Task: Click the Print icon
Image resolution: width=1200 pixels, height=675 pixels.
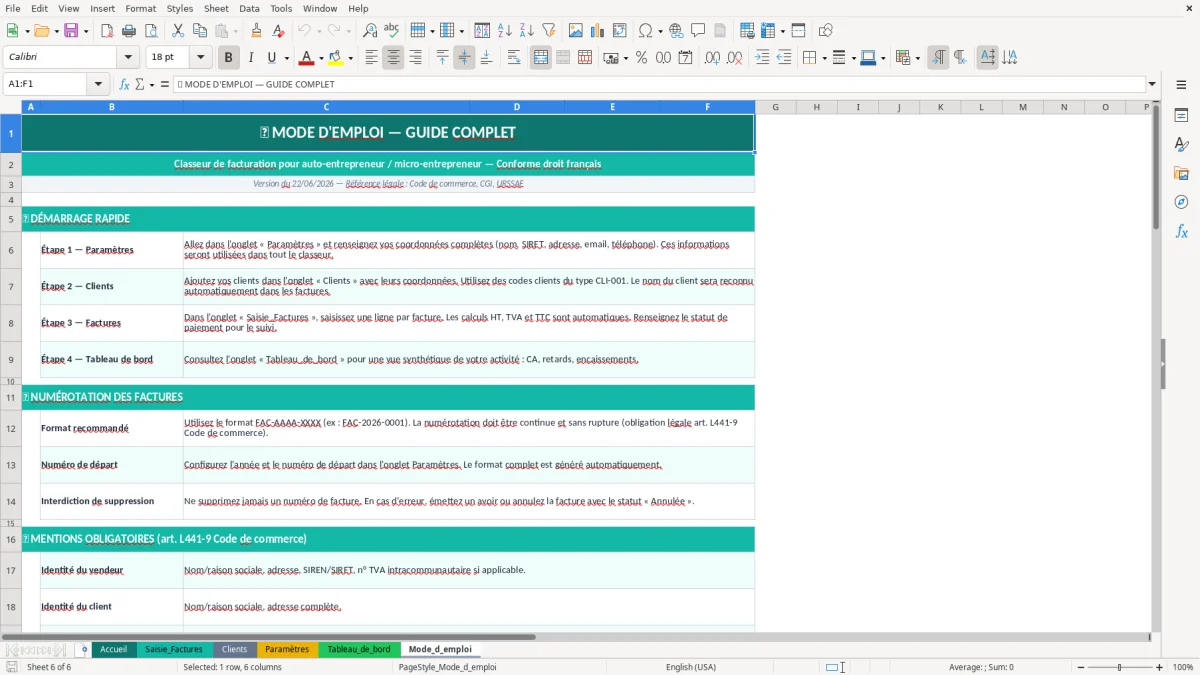Action: 129,31
